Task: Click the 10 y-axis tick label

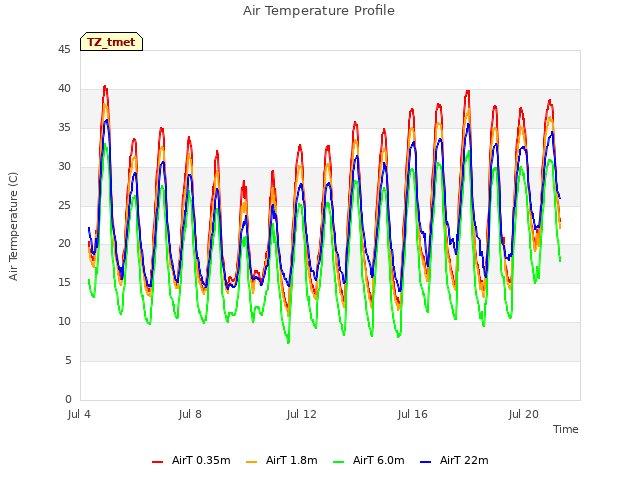Action: click(64, 322)
